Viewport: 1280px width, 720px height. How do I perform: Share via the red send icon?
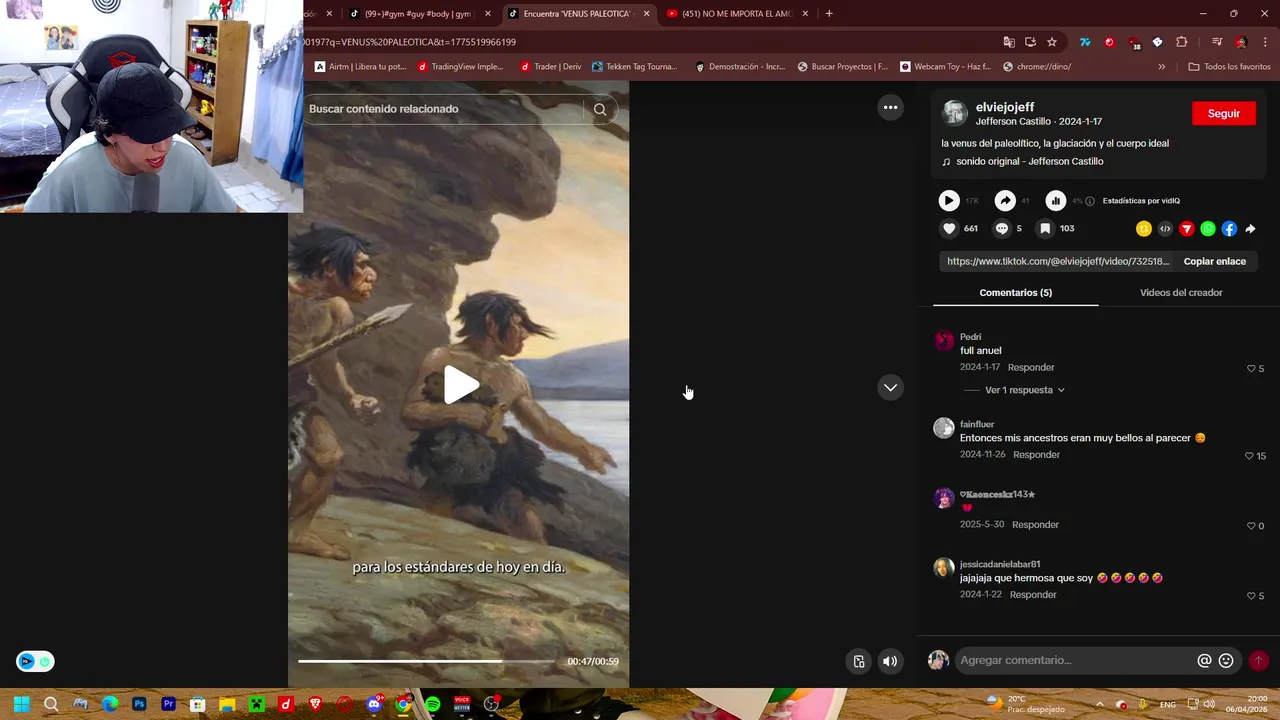tap(1187, 229)
